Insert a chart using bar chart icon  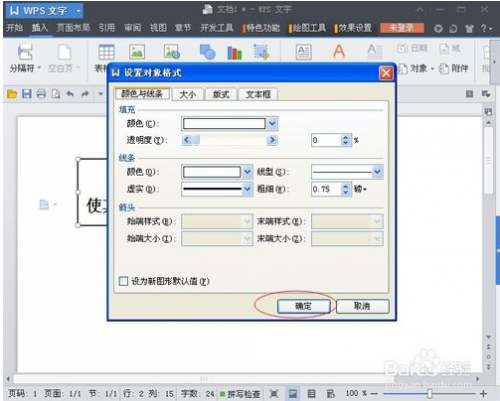tap(234, 53)
